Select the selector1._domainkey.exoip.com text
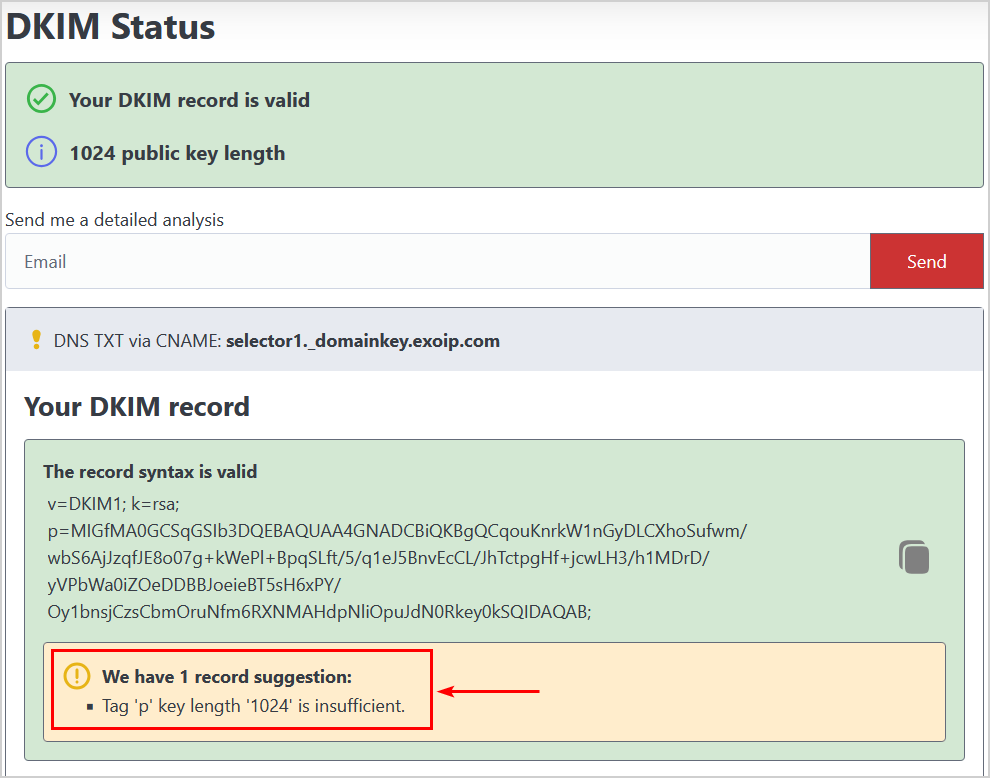This screenshot has width=990, height=778. 362,341
